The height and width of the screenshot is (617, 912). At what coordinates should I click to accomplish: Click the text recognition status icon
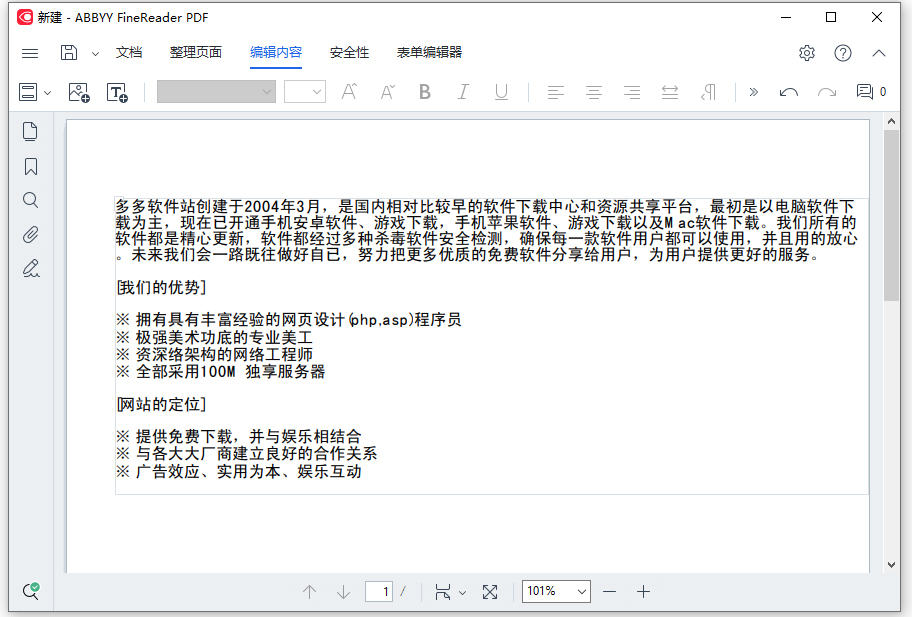[31, 591]
